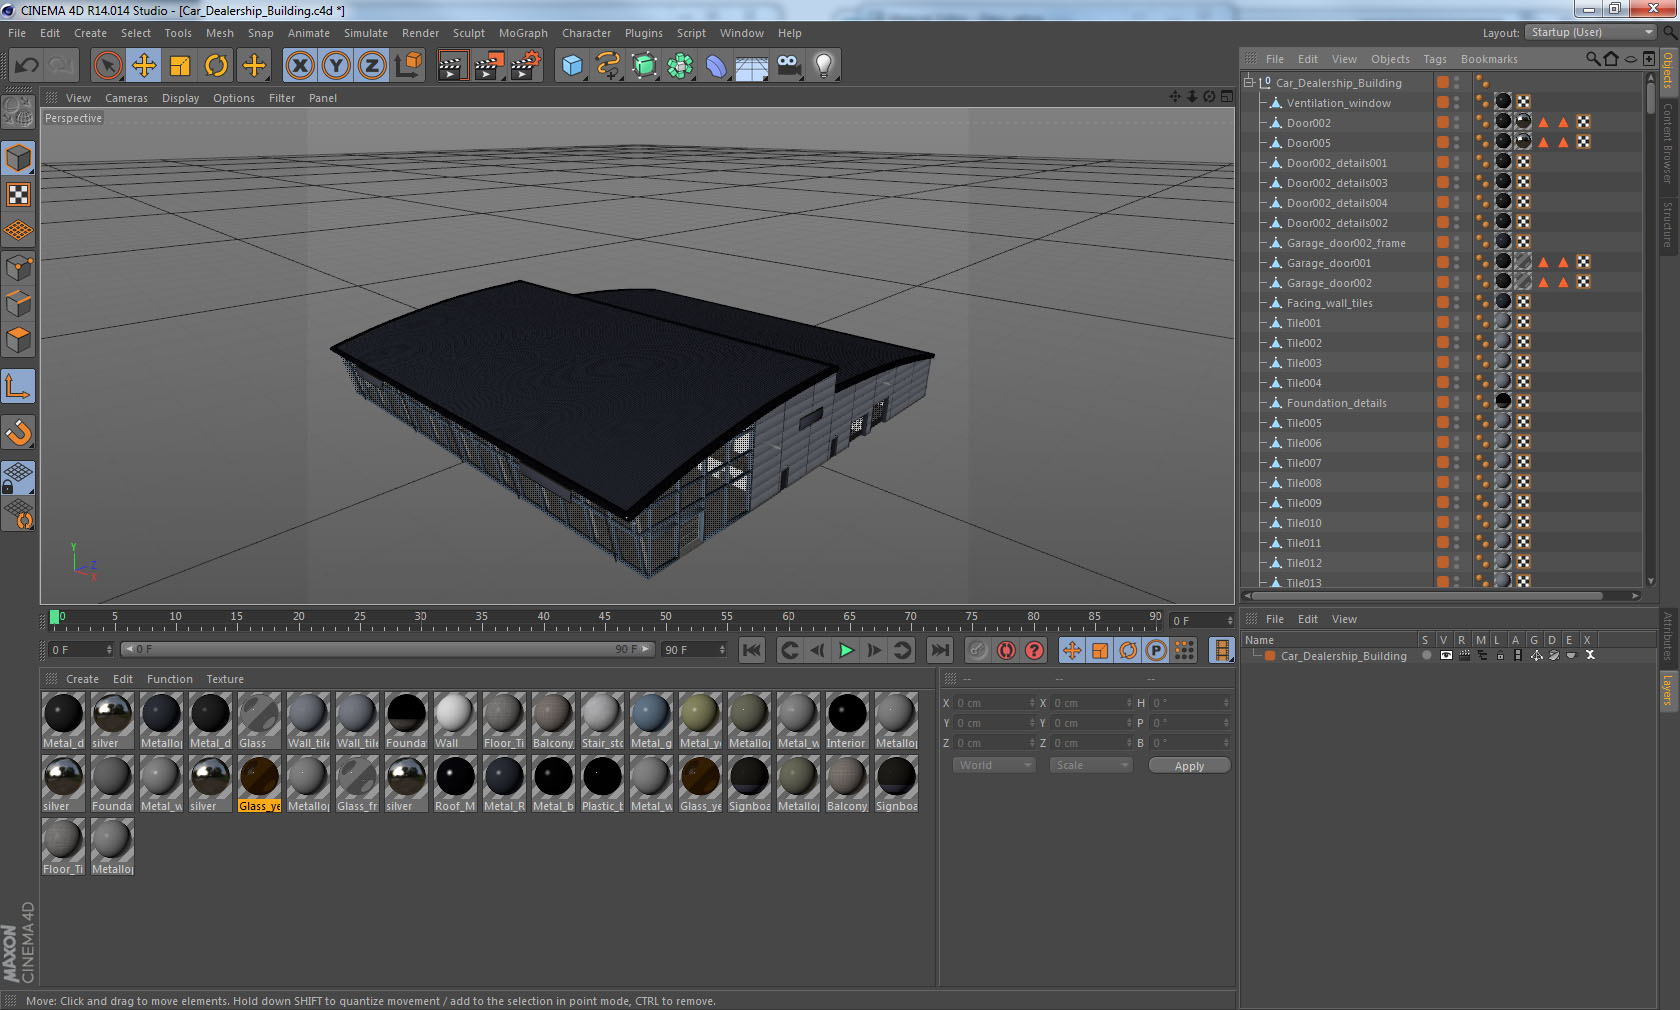The width and height of the screenshot is (1680, 1010).
Task: Open the Layout dropdown Startup (User)
Action: coord(1591,32)
